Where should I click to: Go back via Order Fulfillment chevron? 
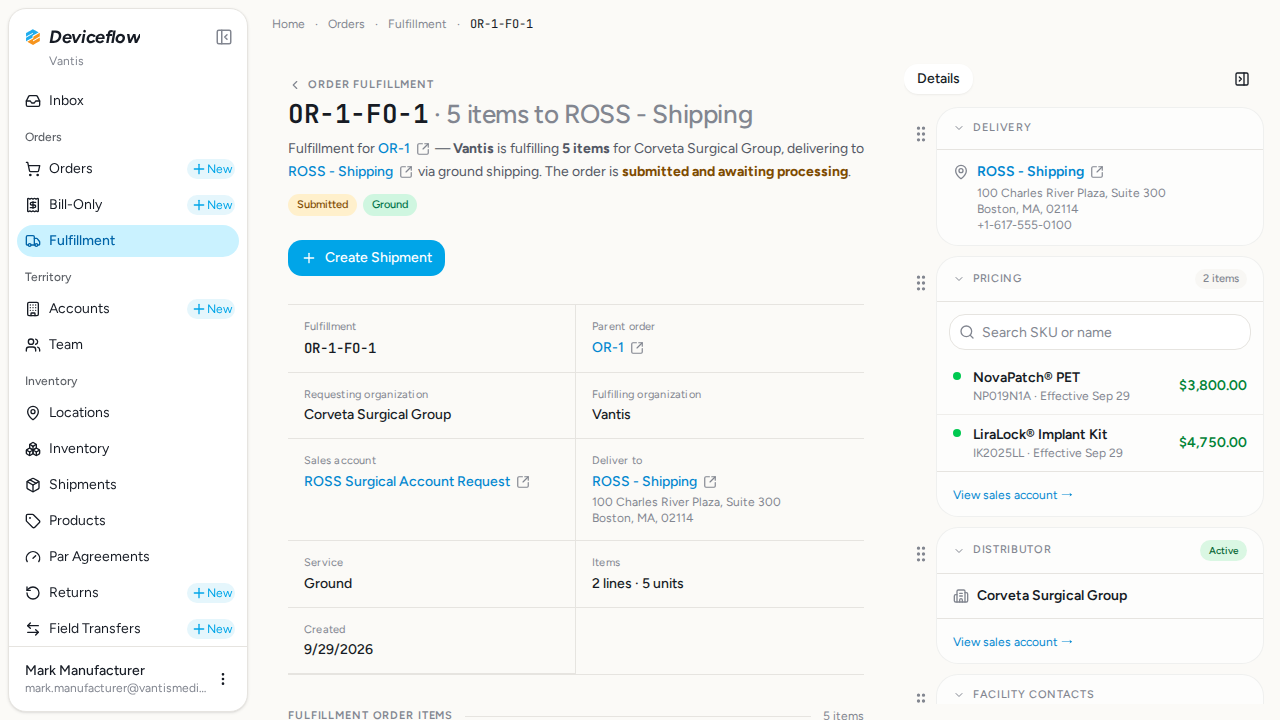pos(295,85)
